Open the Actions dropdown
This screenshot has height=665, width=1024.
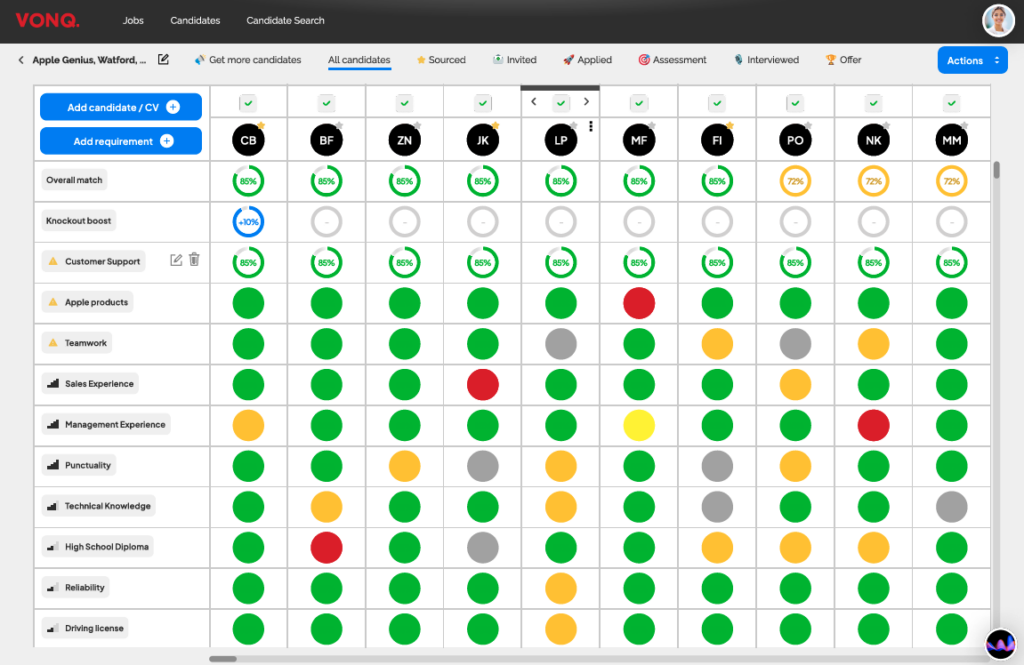pyautogui.click(x=971, y=60)
